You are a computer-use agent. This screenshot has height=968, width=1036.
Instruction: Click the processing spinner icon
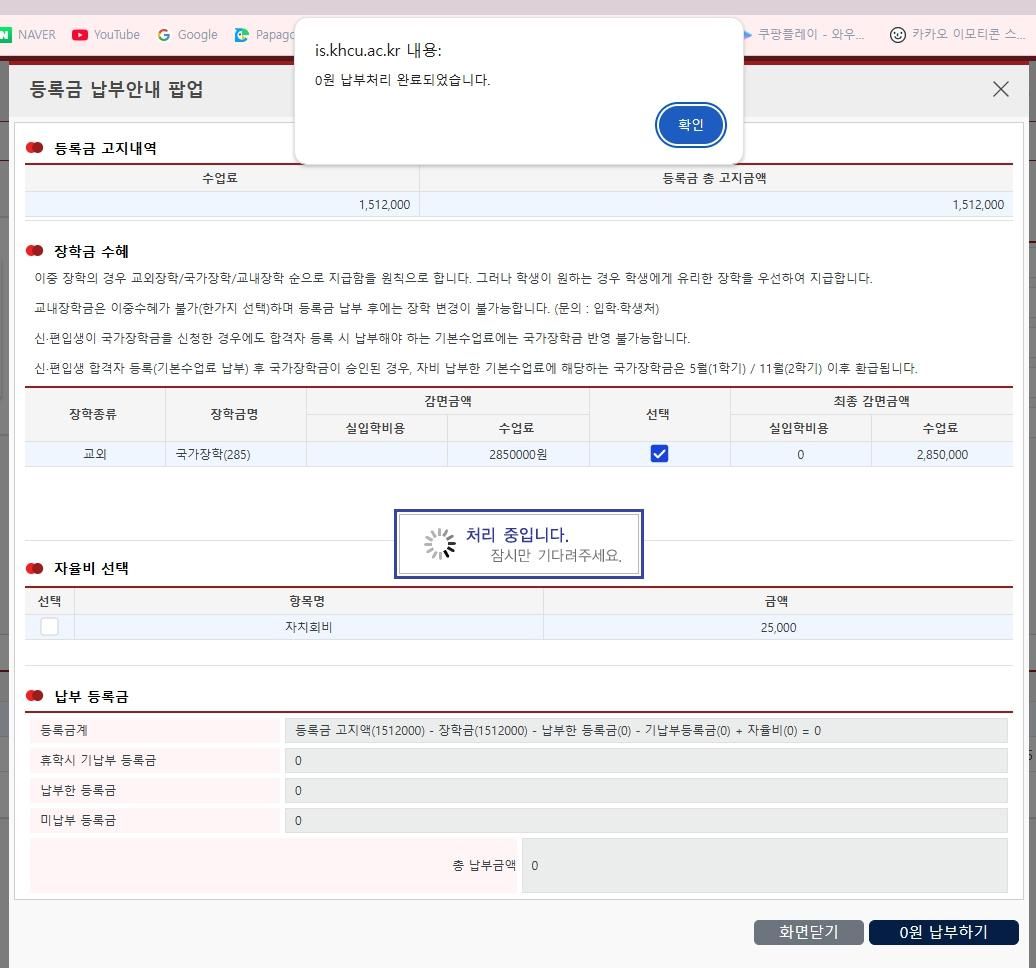439,544
